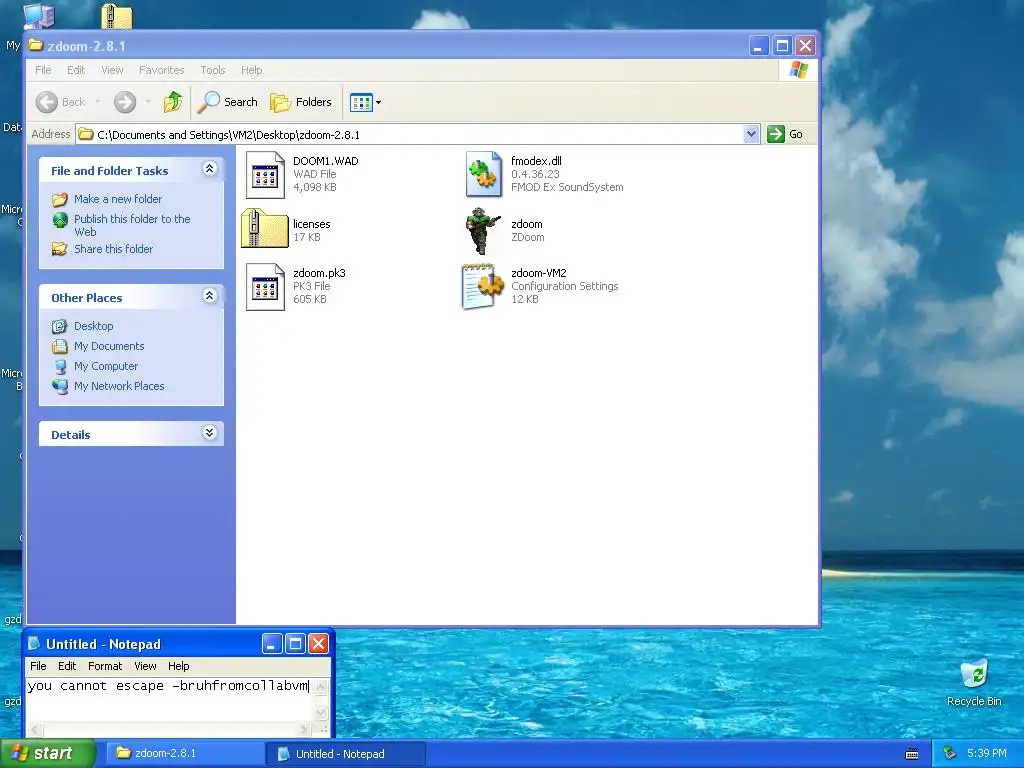
Task: Select the zdoom application marine icon
Action: (483, 231)
